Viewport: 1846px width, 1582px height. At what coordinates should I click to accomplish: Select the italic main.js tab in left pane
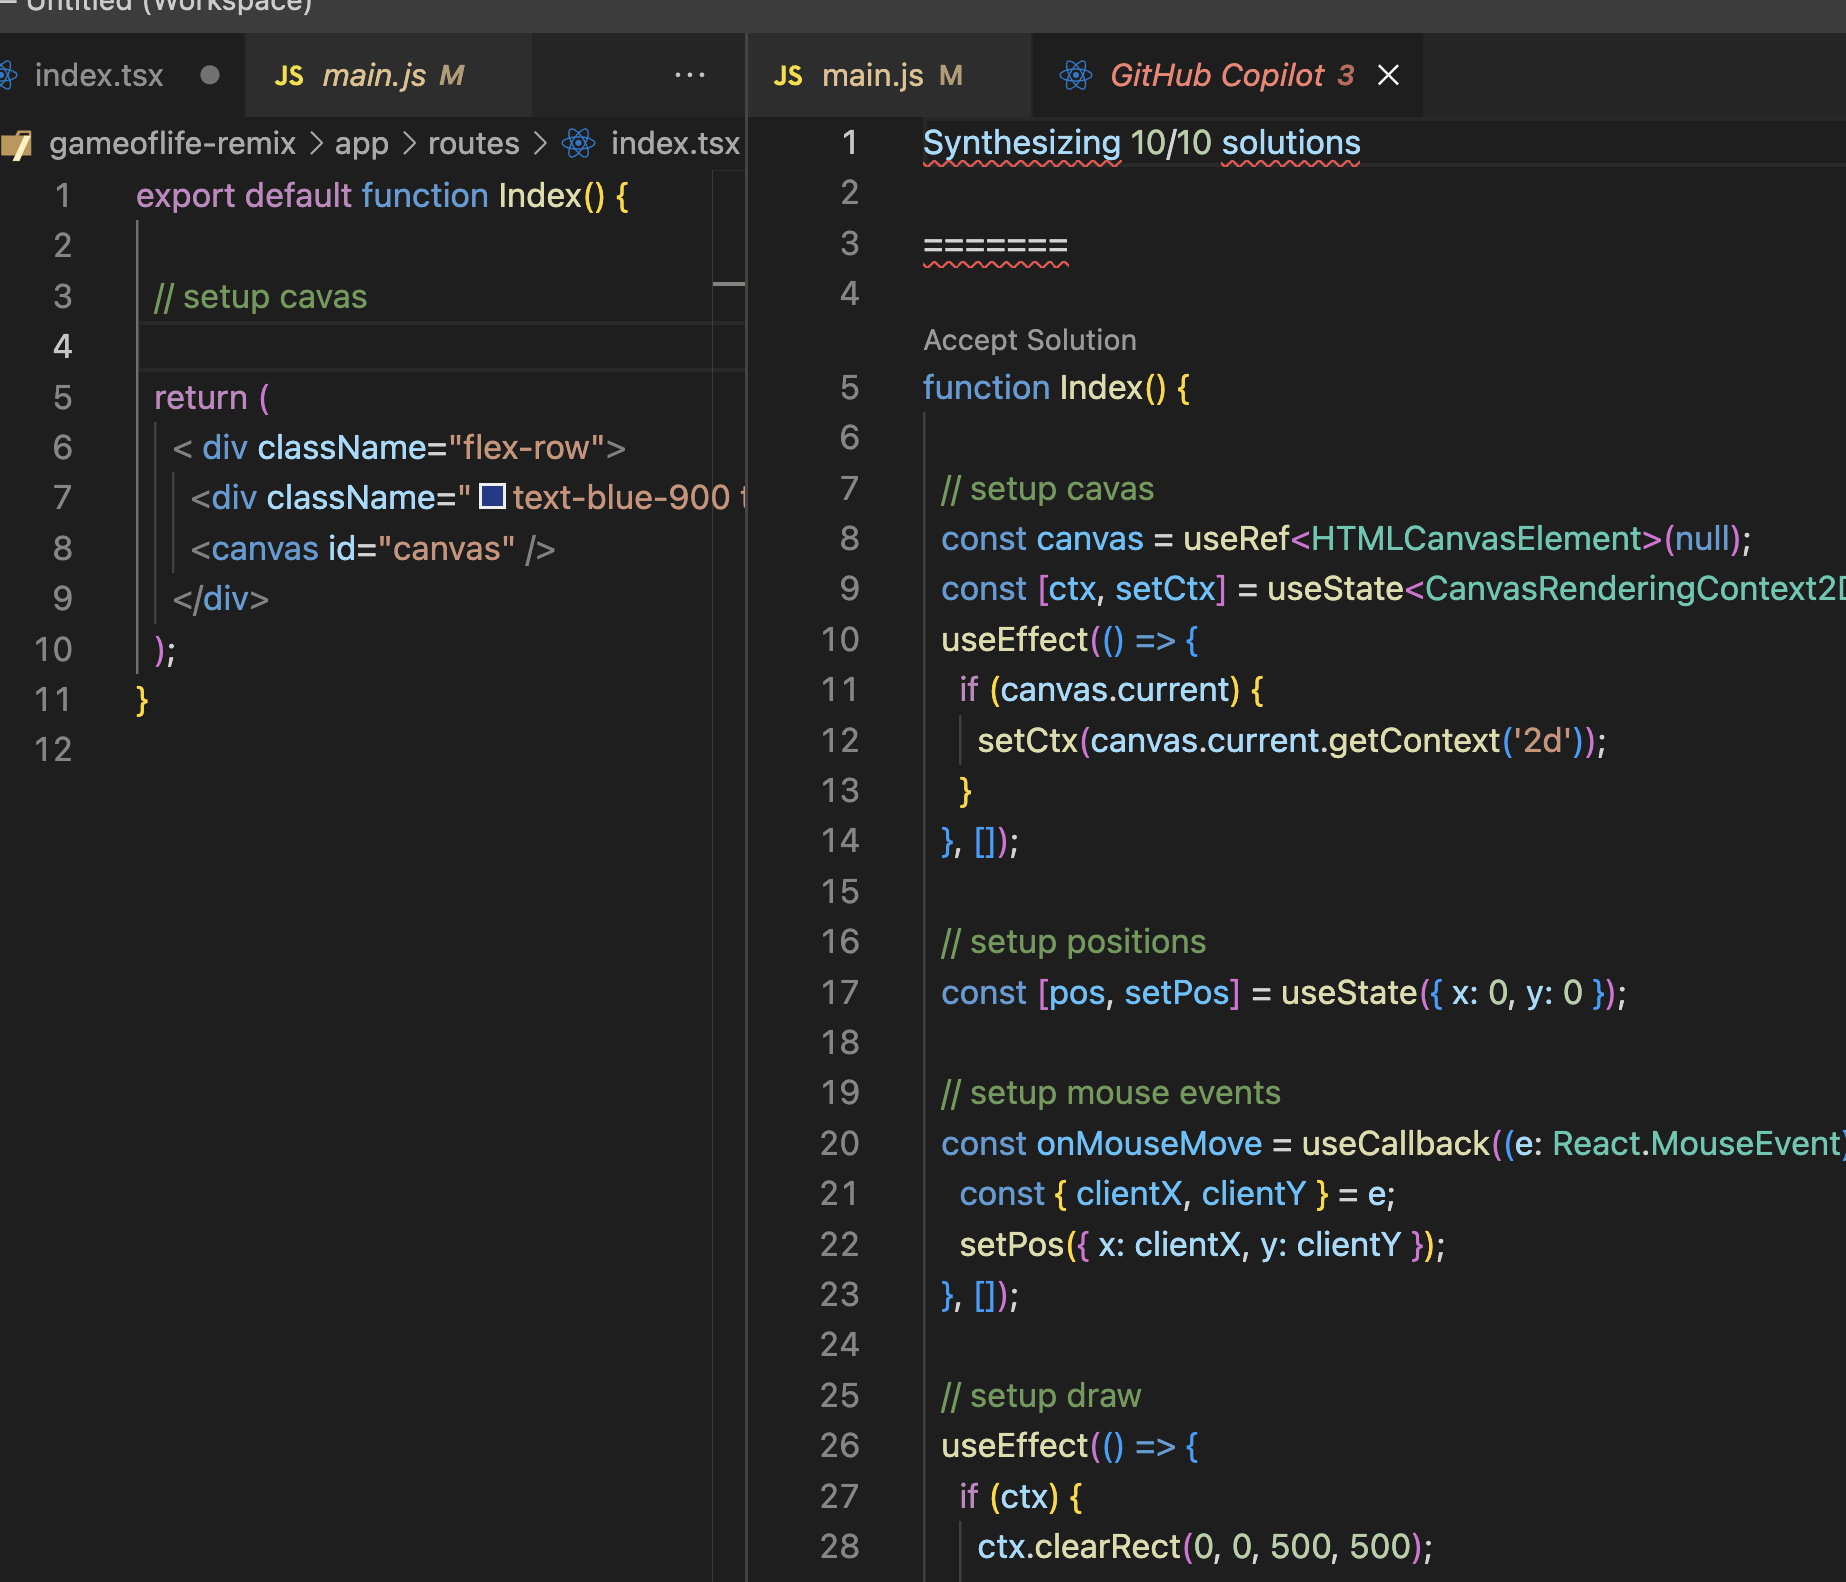[x=374, y=75]
